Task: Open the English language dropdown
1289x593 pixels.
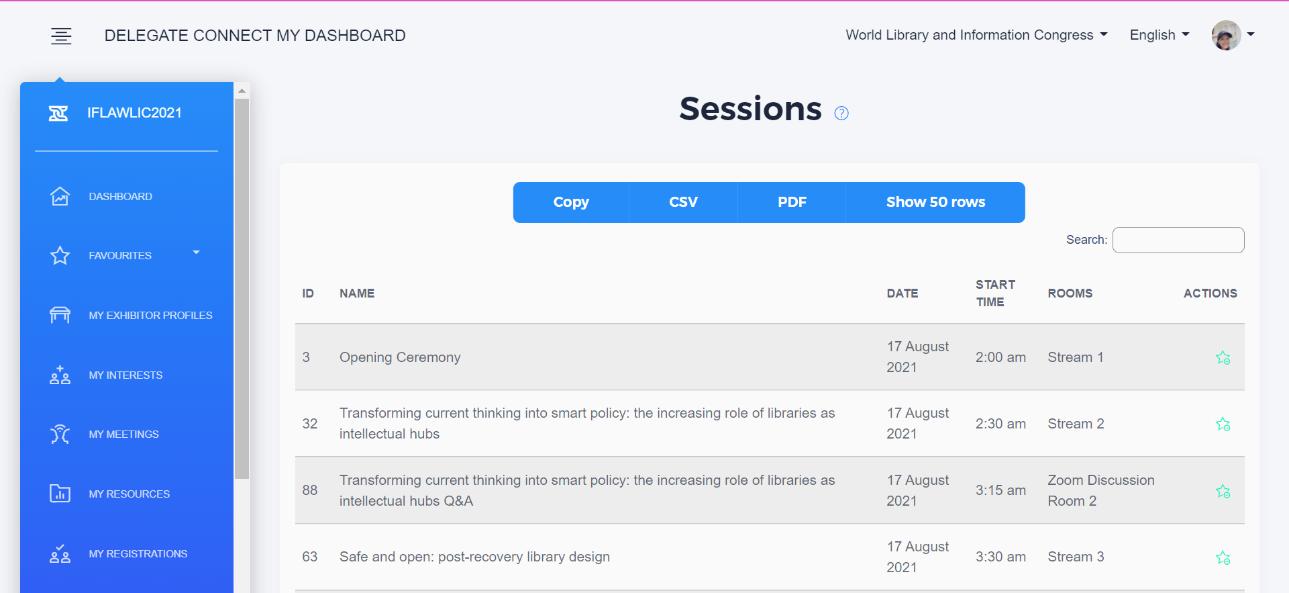Action: [1159, 35]
